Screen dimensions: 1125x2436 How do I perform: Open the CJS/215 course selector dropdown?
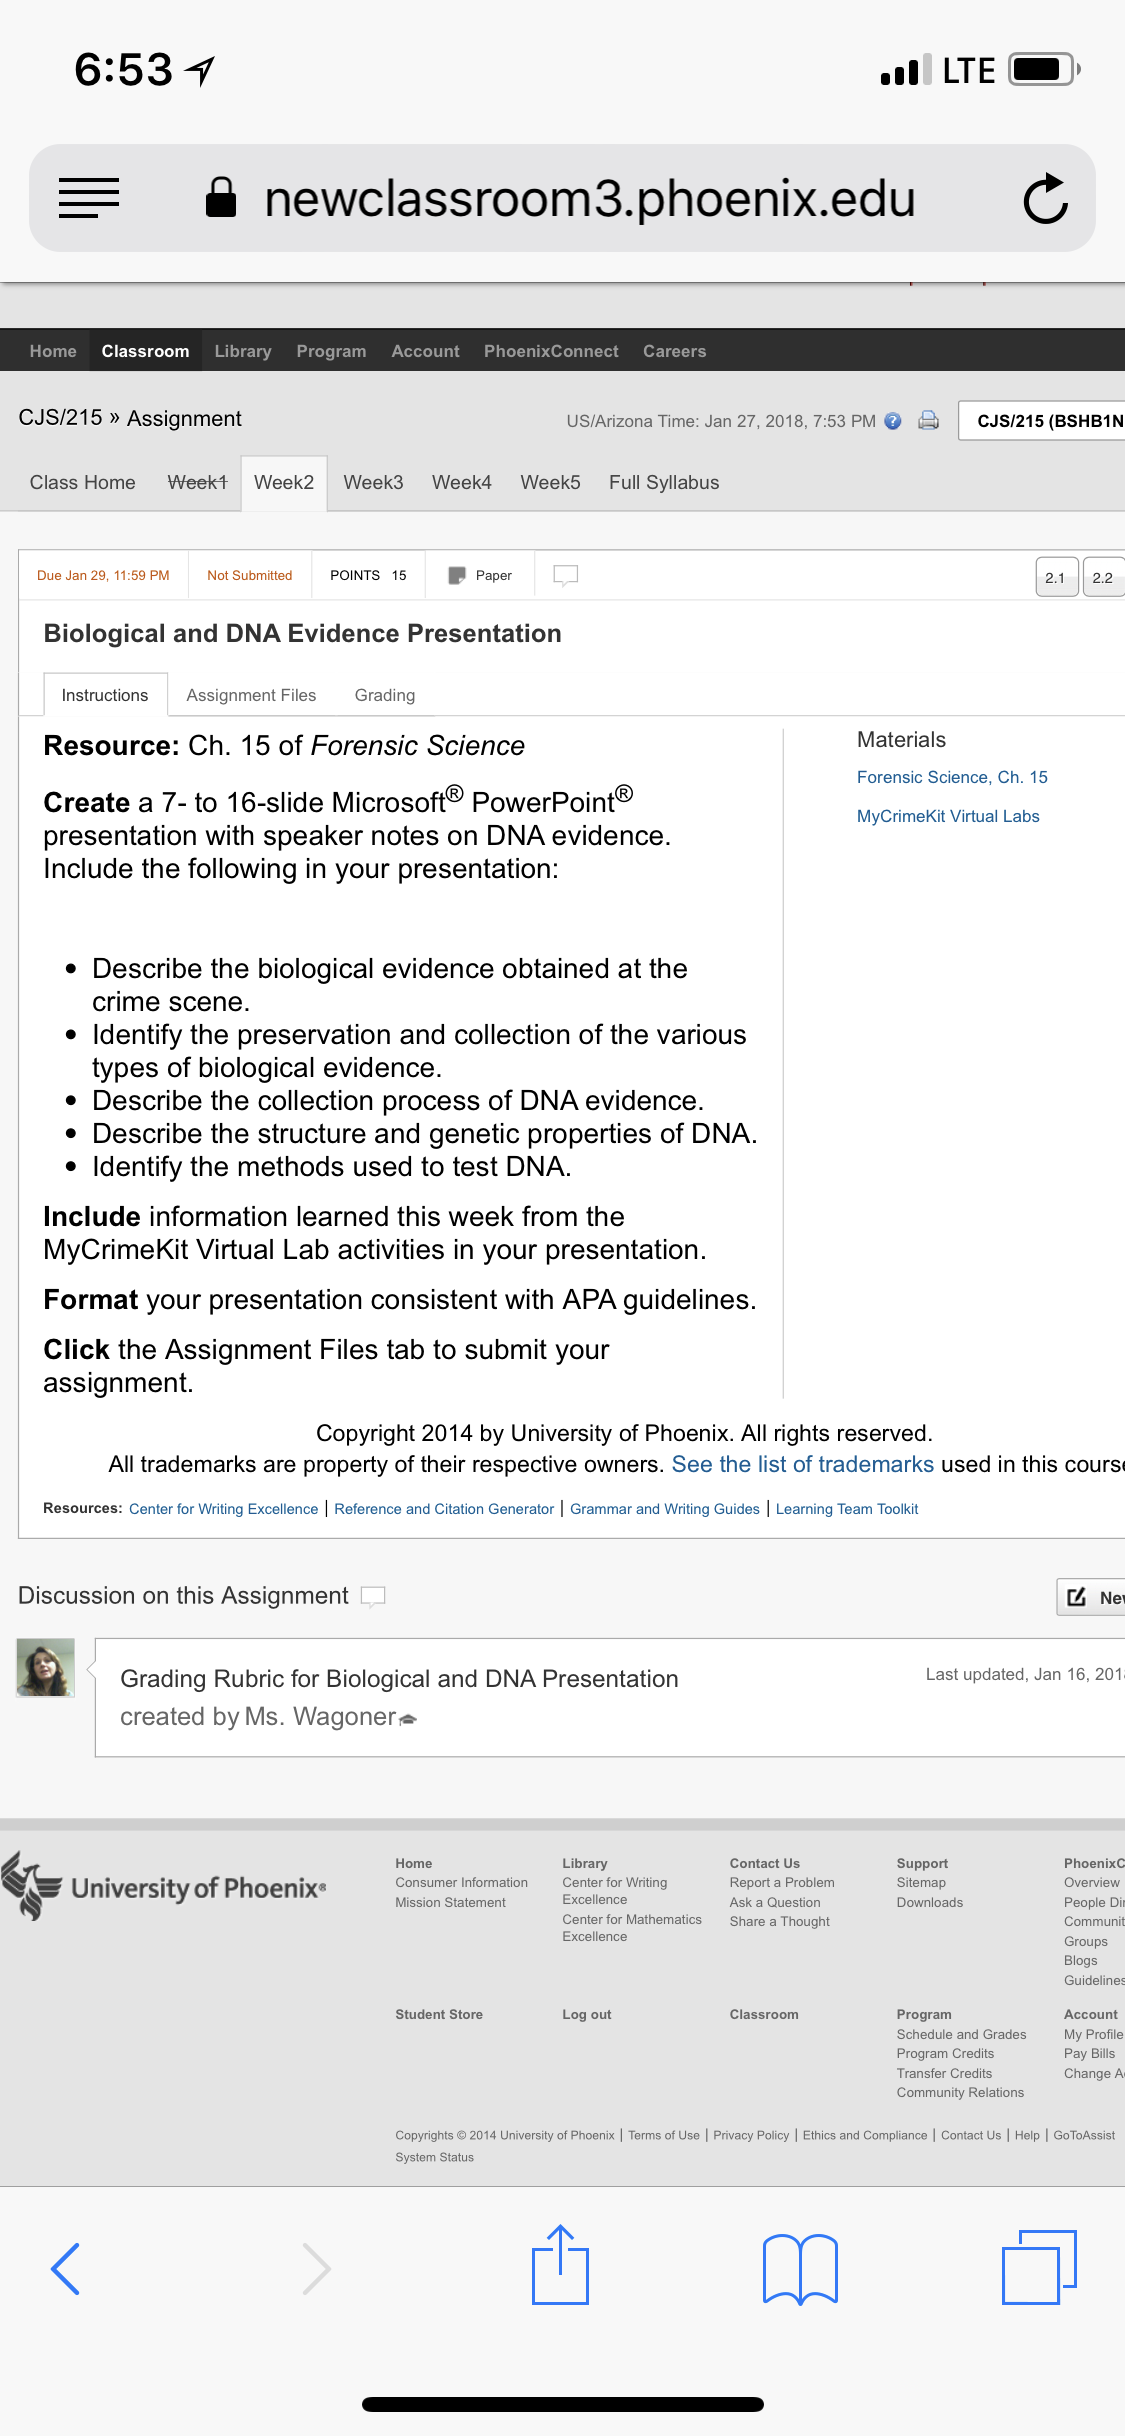pyautogui.click(x=1042, y=421)
